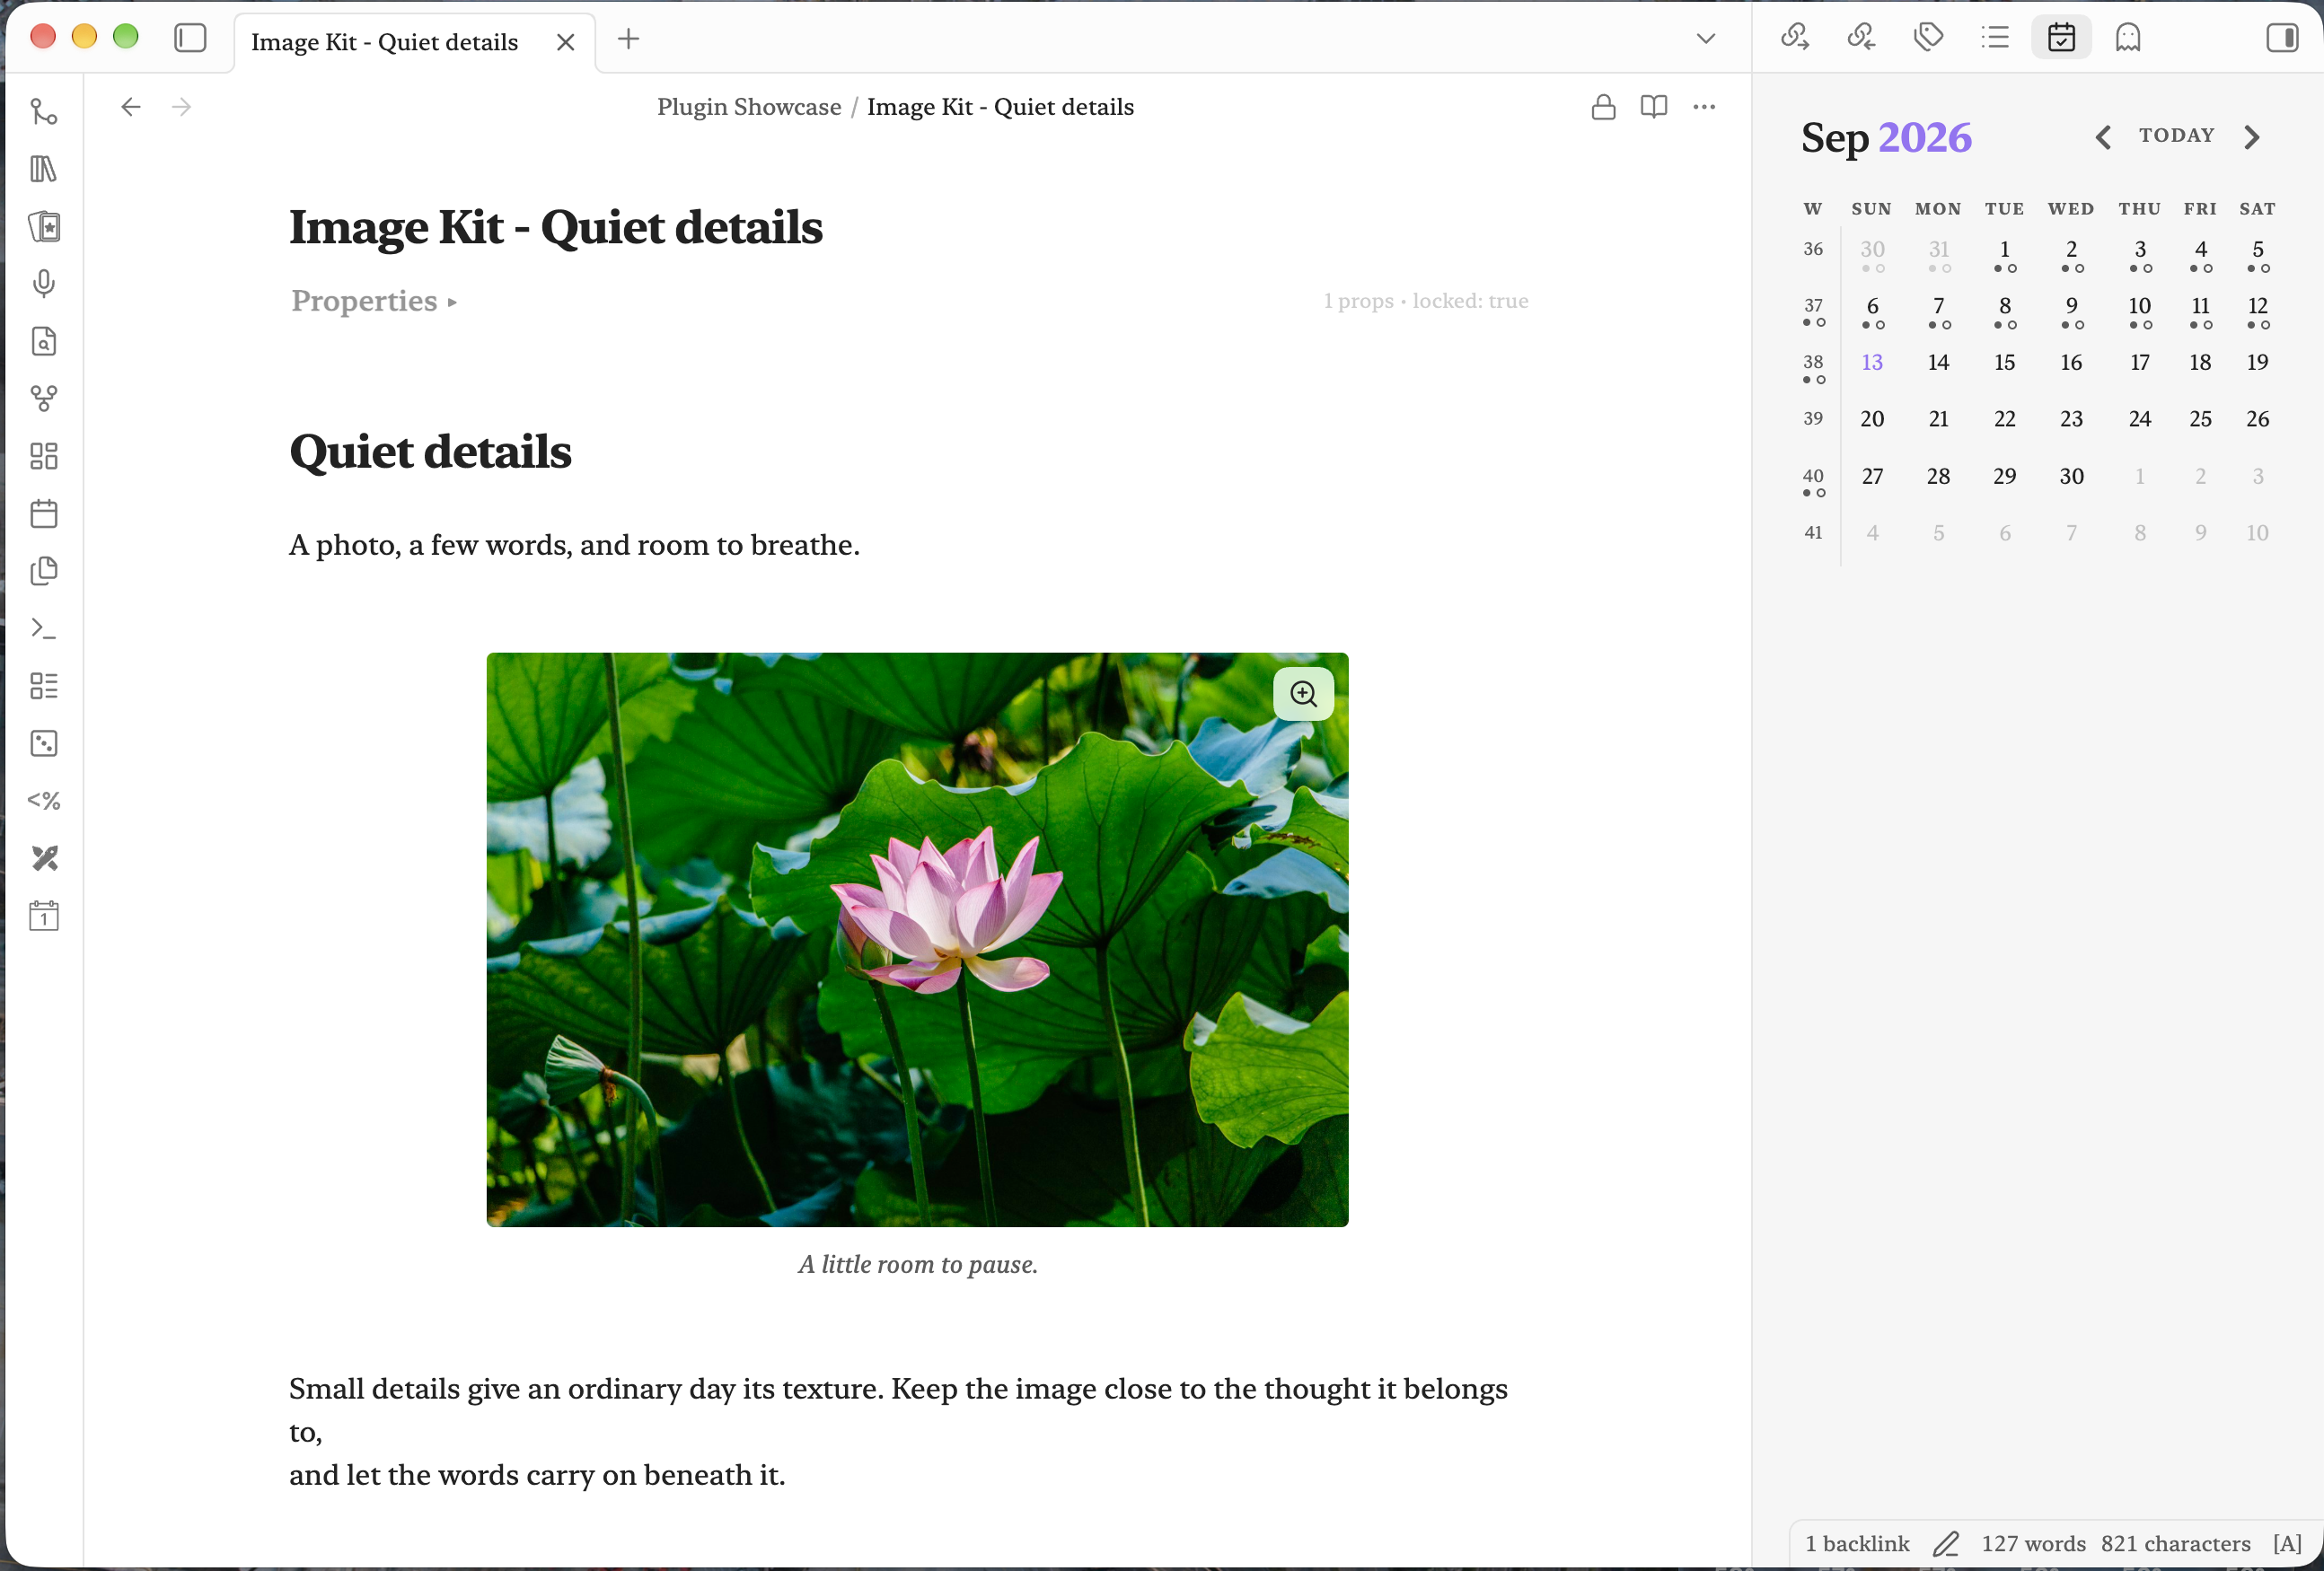Open the checklist layout ribbon icon
This screenshot has width=2324, height=1571.
coord(44,686)
